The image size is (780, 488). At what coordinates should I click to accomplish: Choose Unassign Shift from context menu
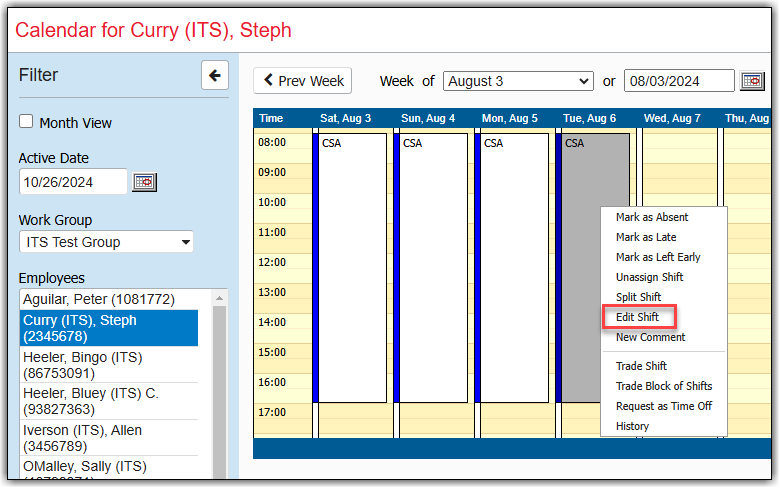649,277
